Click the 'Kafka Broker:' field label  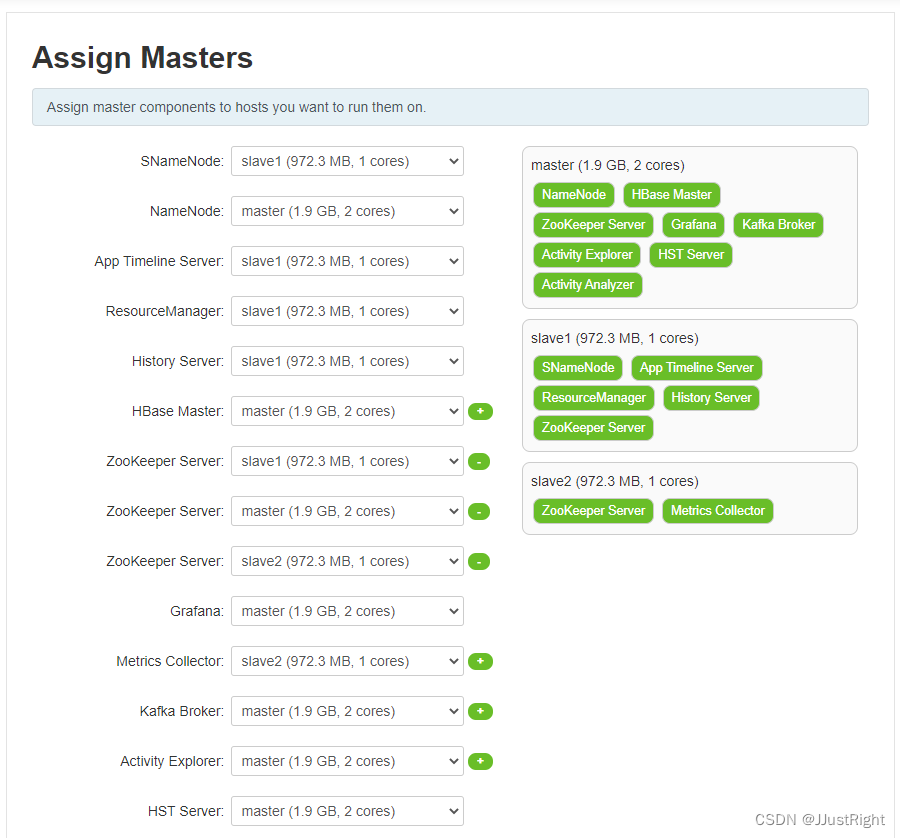(181, 711)
